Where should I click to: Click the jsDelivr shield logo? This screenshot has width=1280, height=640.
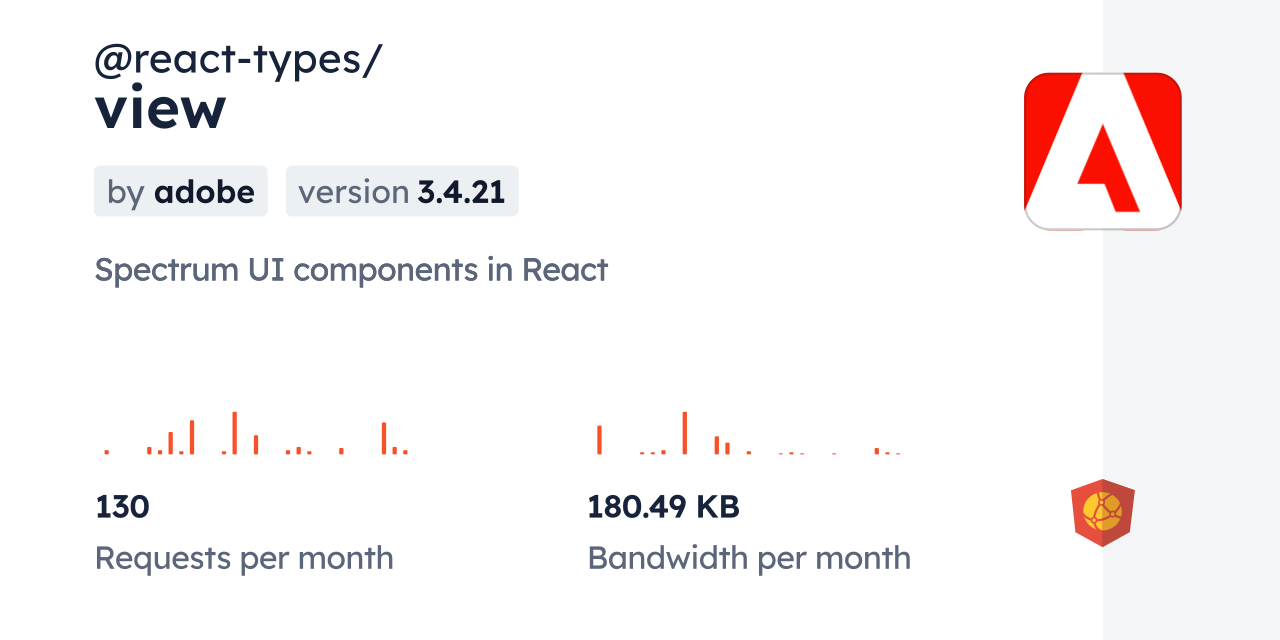[1102, 513]
